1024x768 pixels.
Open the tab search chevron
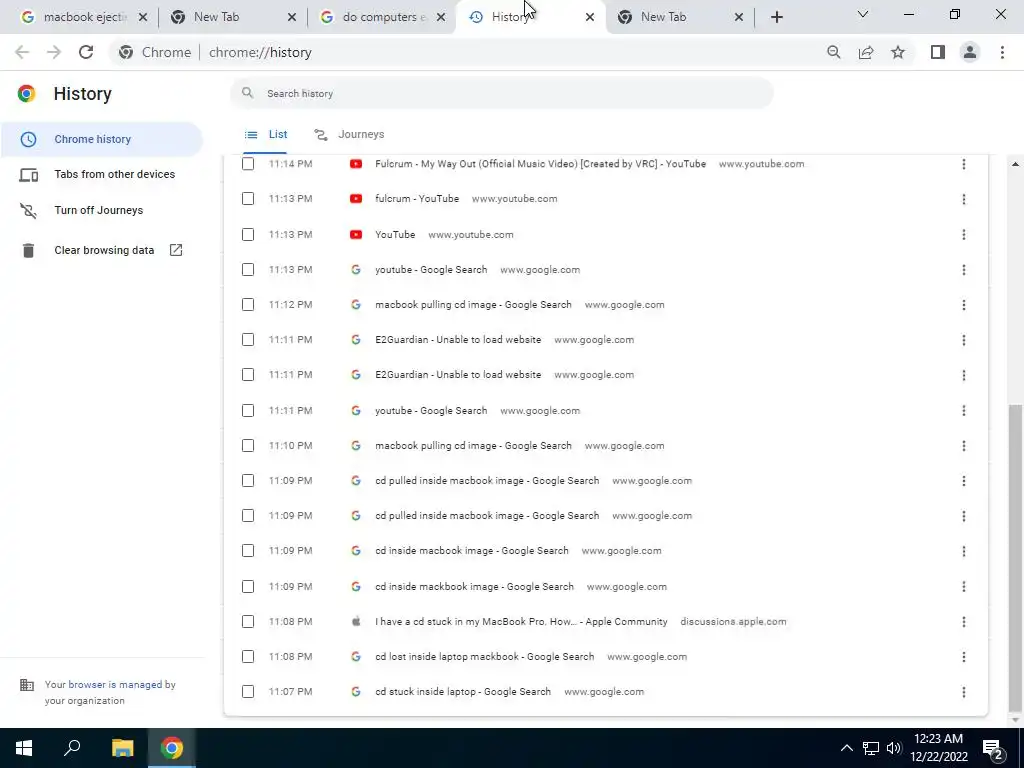[x=863, y=14]
